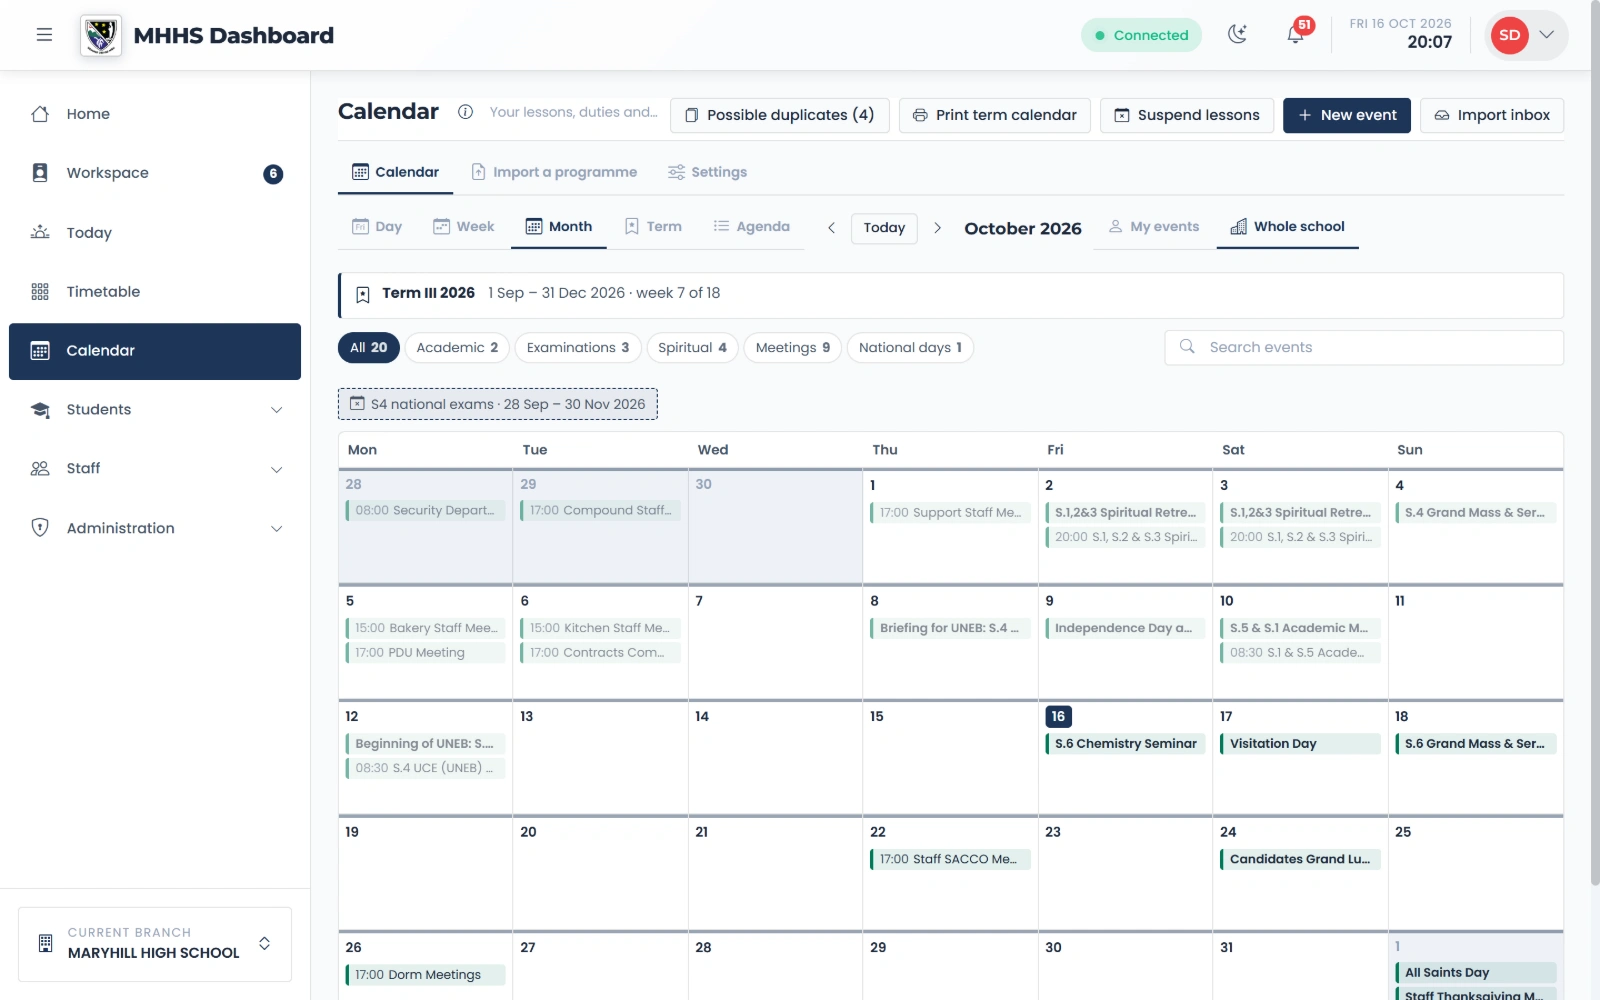
Task: Go to previous month arrow
Action: click(x=831, y=228)
